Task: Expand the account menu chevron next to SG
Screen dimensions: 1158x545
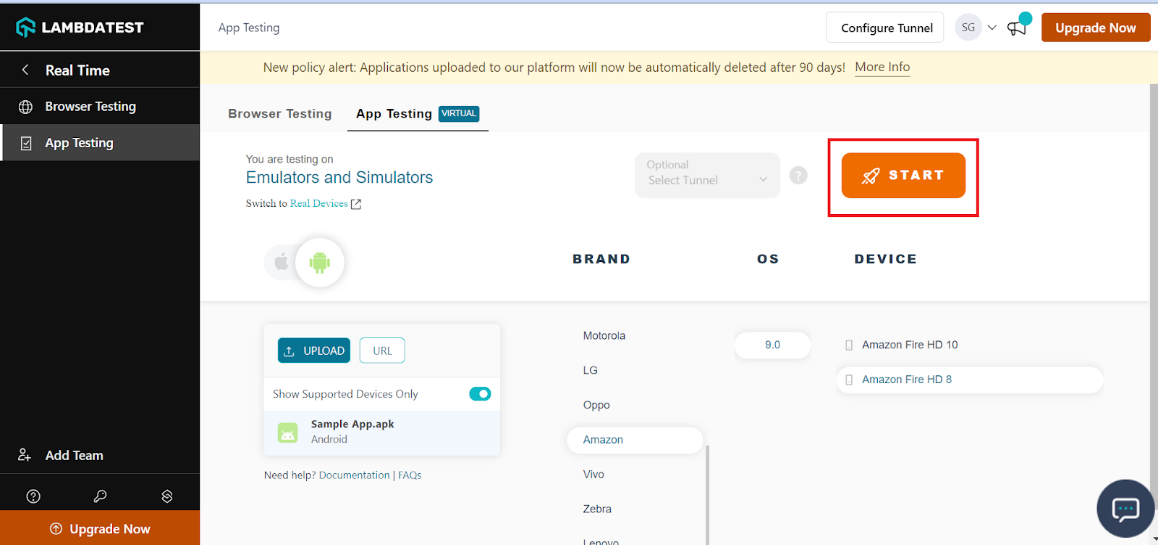Action: tap(992, 27)
